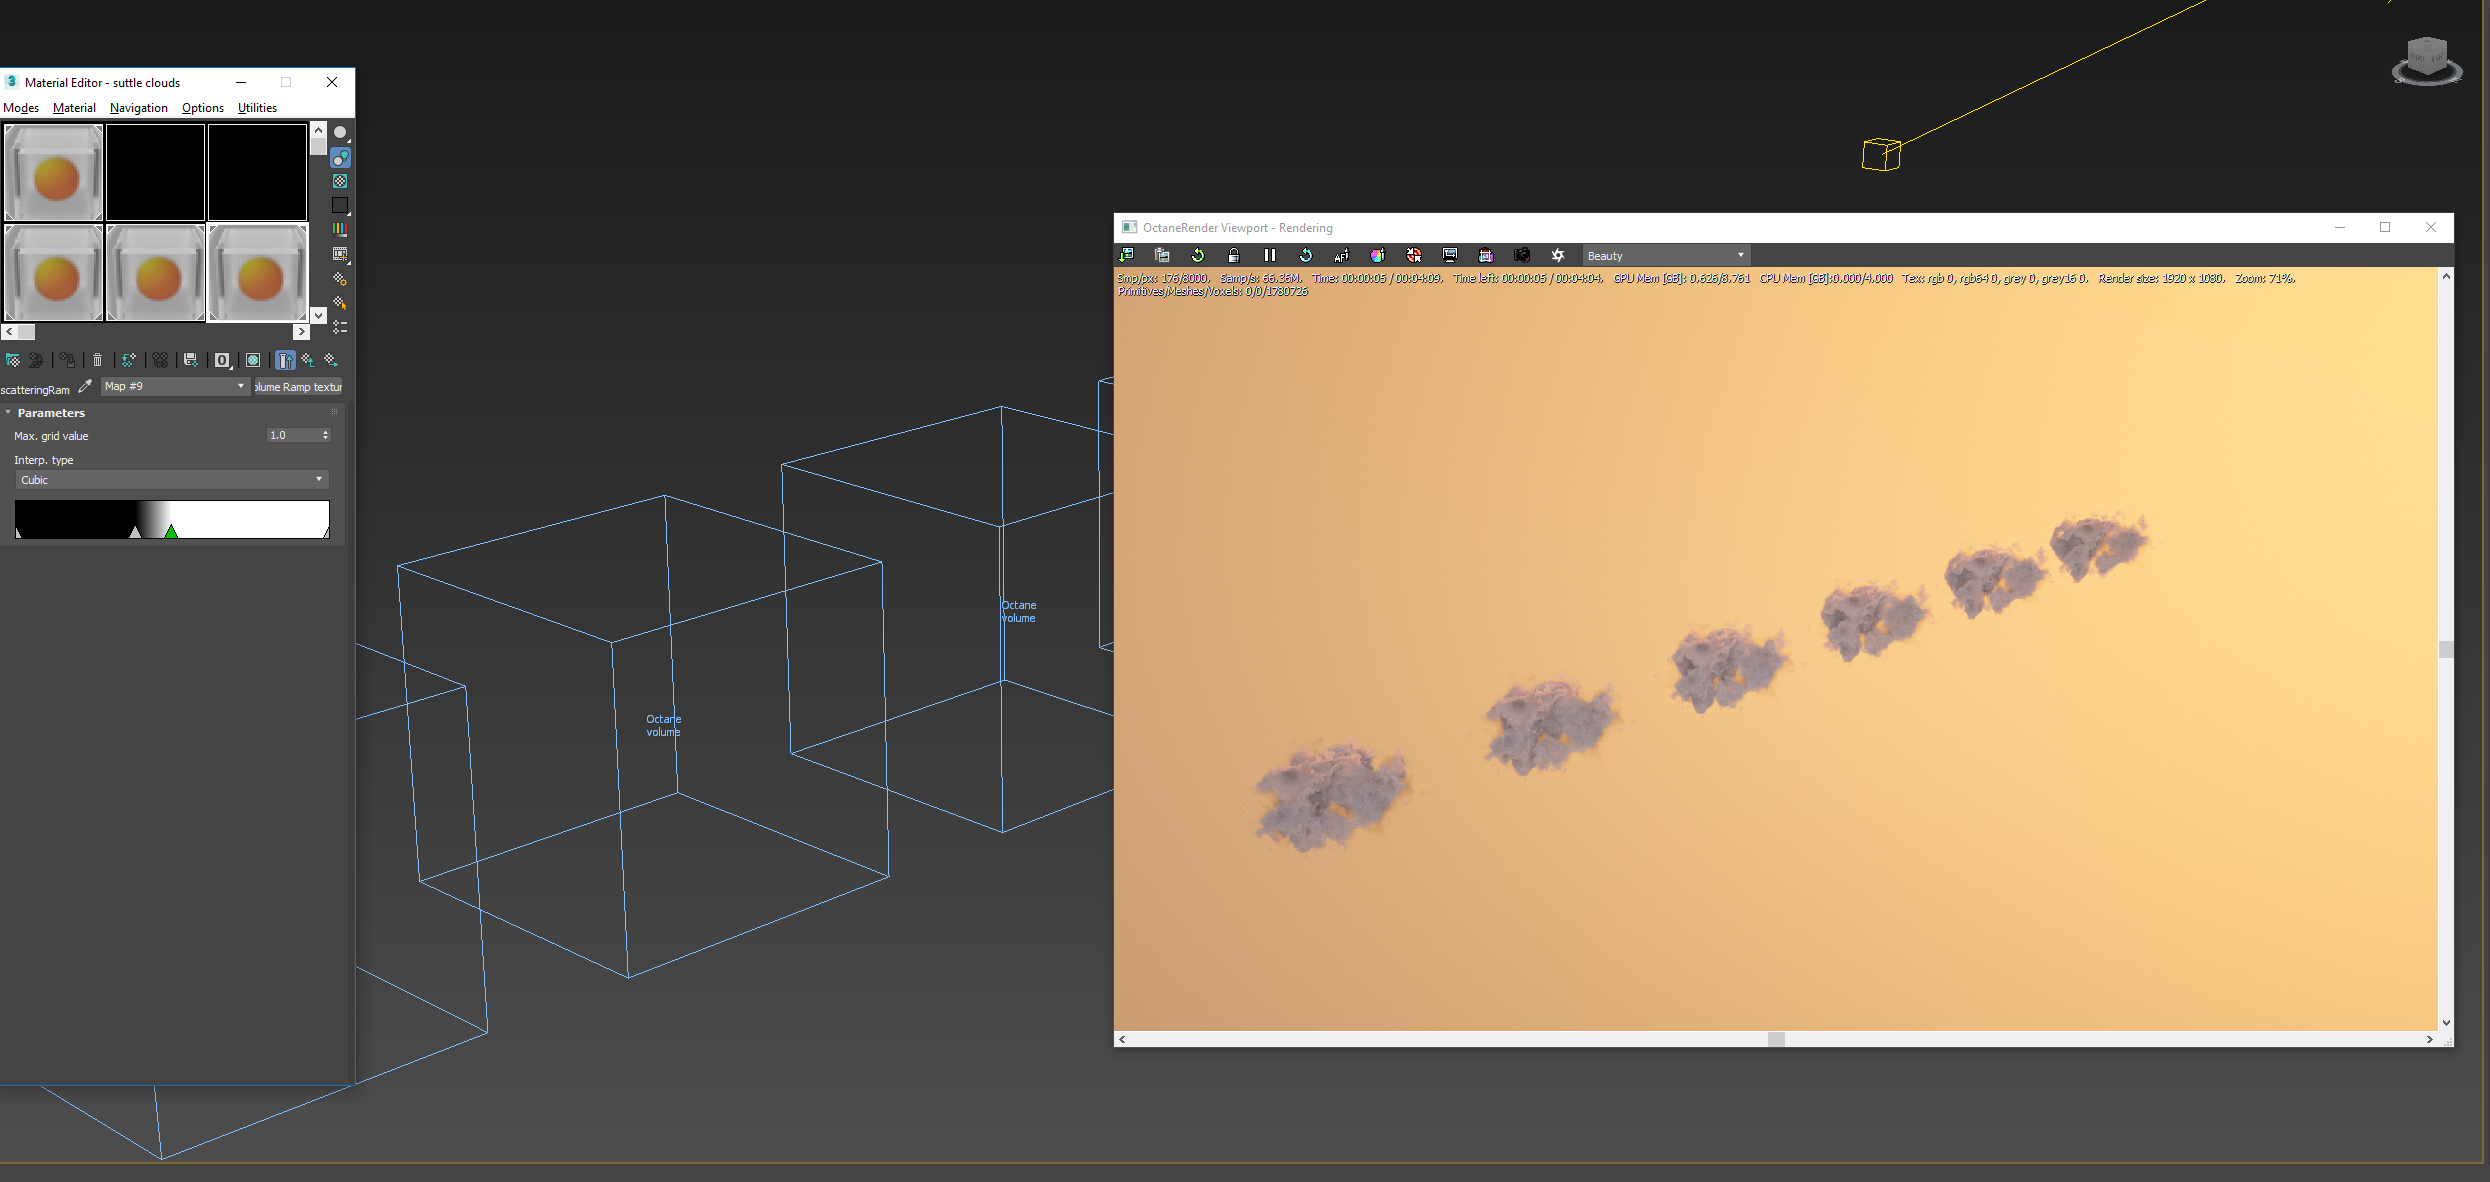Viewport: 2490px width, 1182px height.
Task: Open Octane viewport settings star icon
Action: point(1557,256)
